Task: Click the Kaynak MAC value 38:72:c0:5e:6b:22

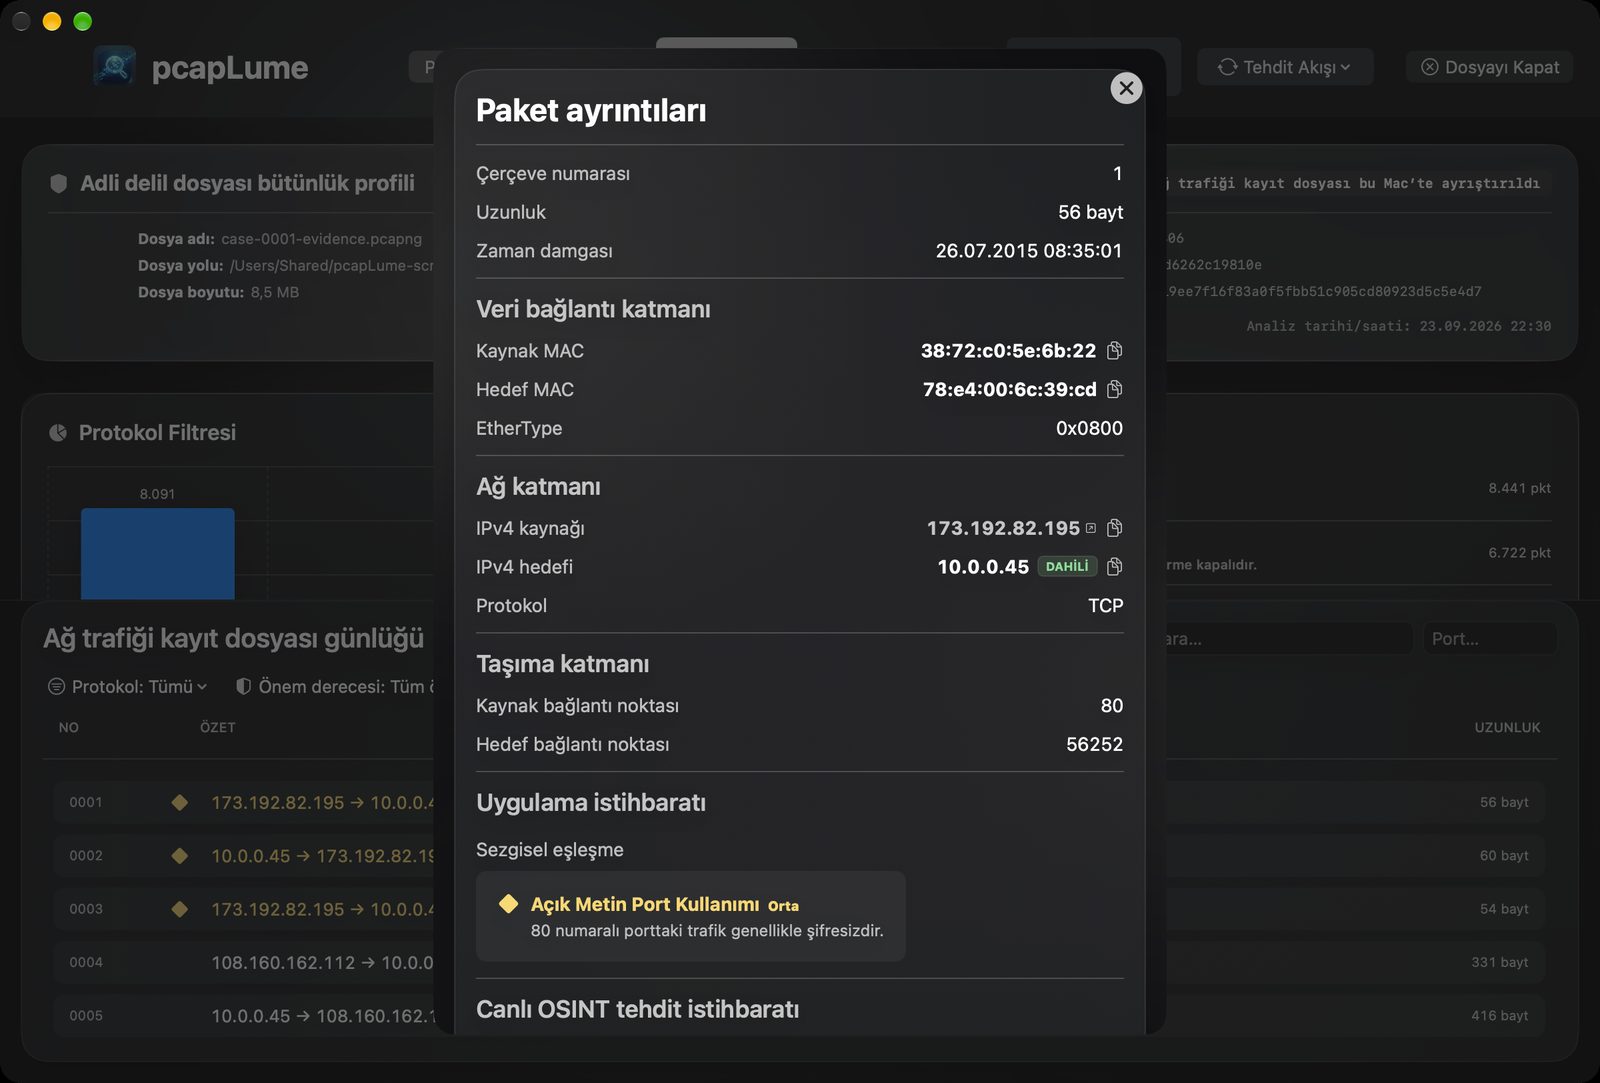Action: tap(1008, 351)
